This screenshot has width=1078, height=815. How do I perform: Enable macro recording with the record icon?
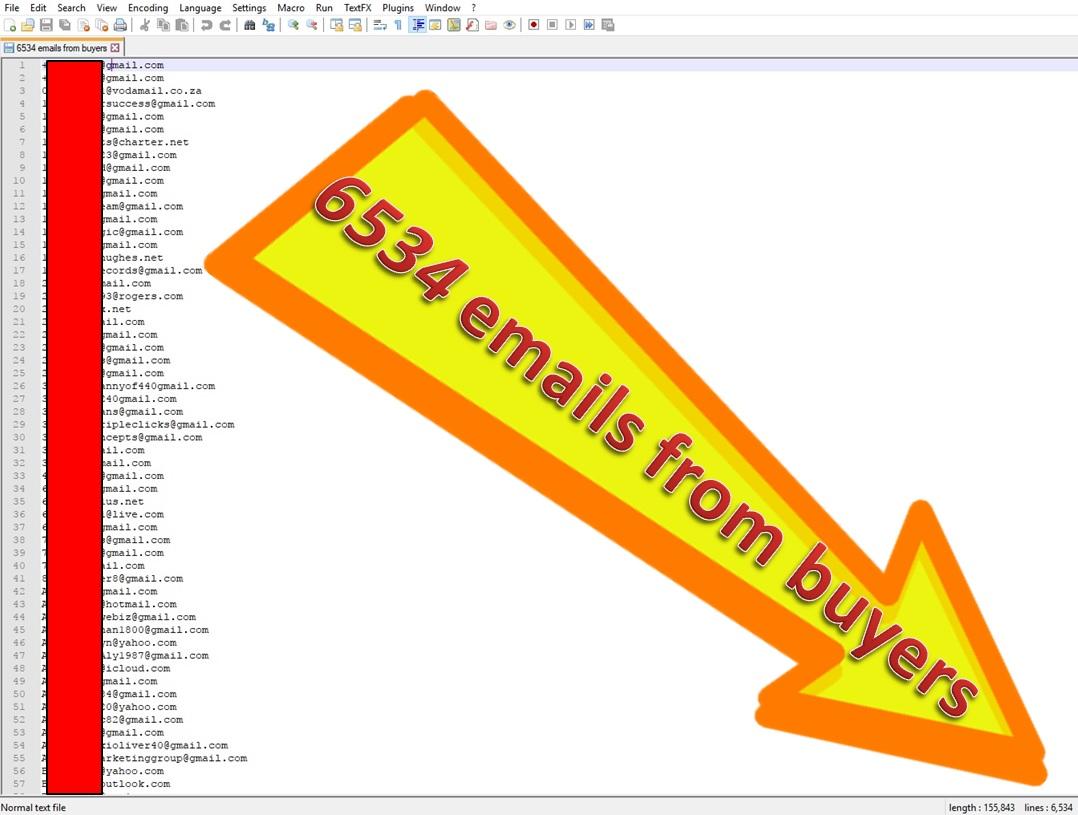pyautogui.click(x=531, y=25)
